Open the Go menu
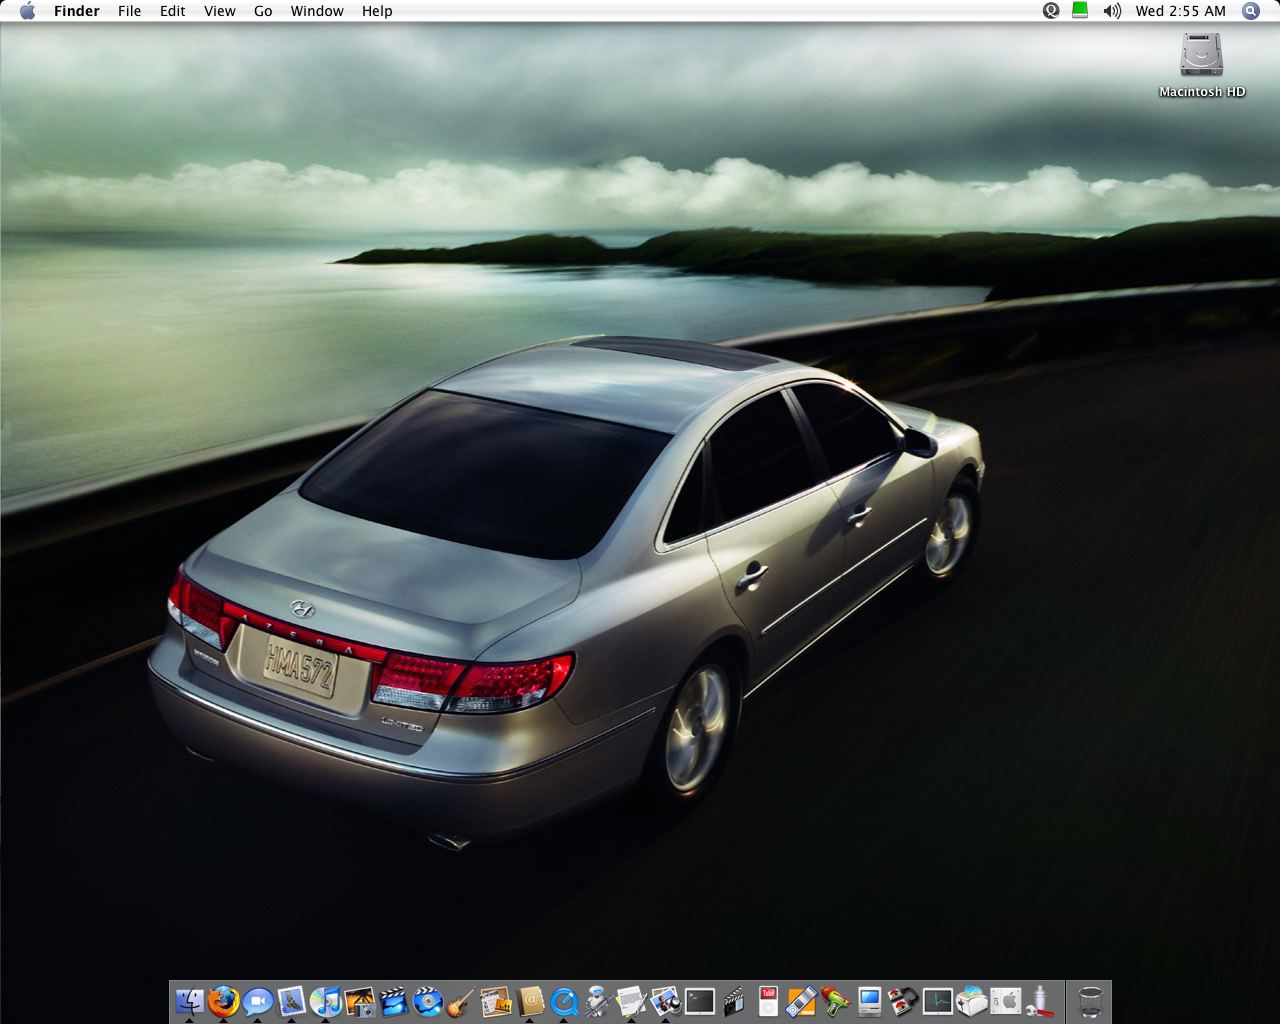The width and height of the screenshot is (1280, 1024). [x=263, y=11]
